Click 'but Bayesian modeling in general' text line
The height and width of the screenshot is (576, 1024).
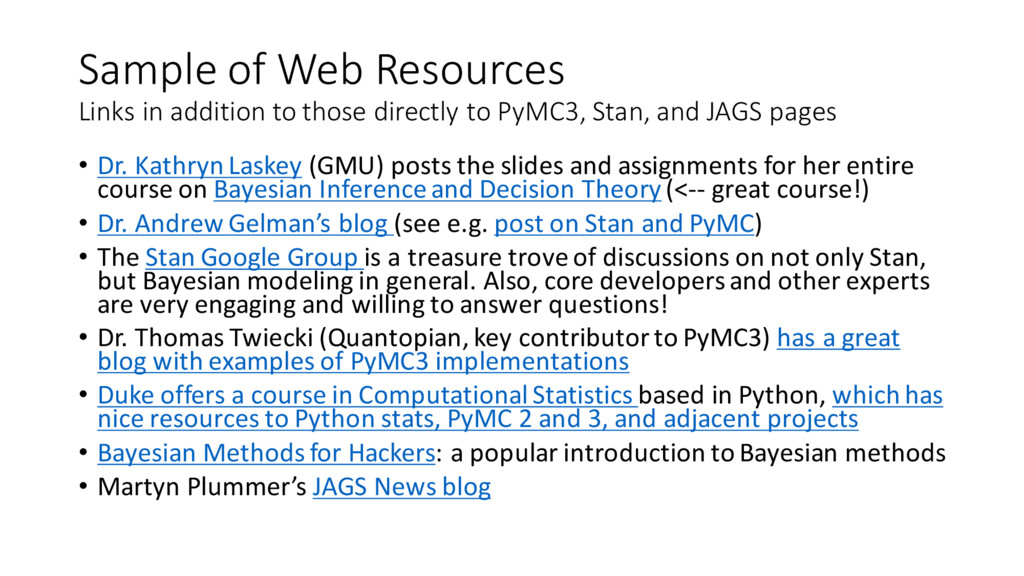[513, 281]
